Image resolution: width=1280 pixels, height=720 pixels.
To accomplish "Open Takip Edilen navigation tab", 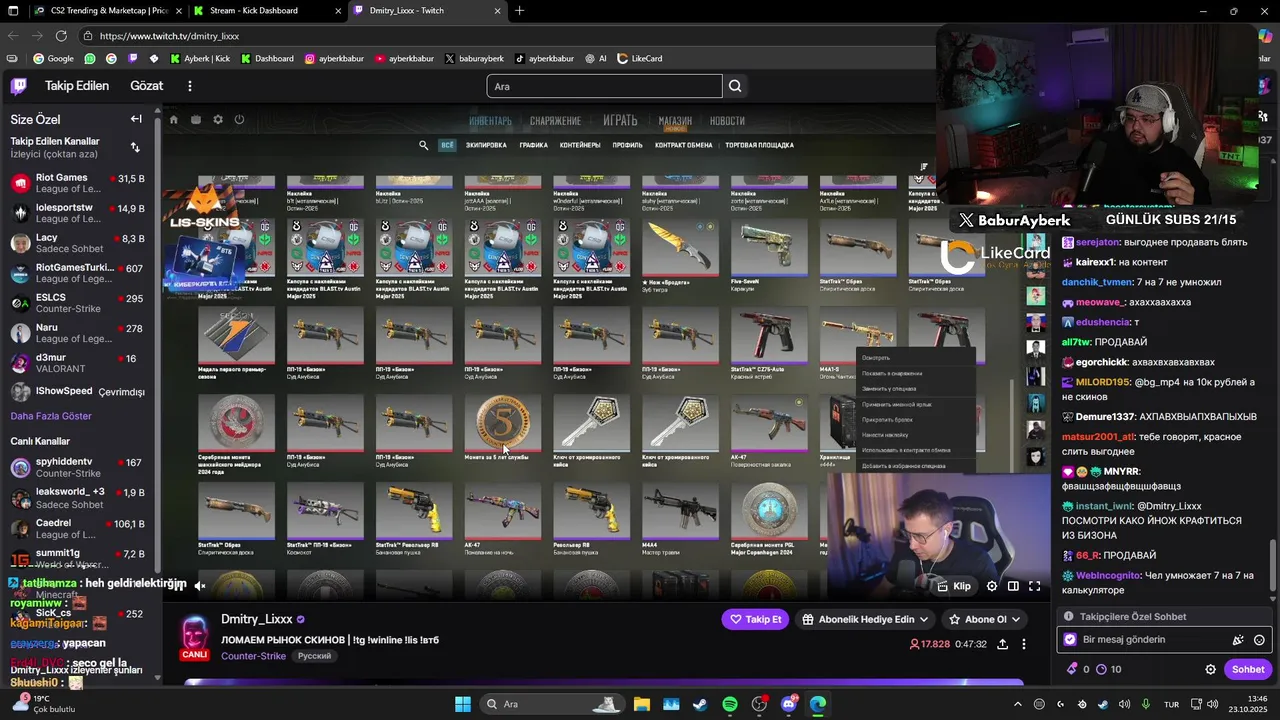I will (x=77, y=86).
